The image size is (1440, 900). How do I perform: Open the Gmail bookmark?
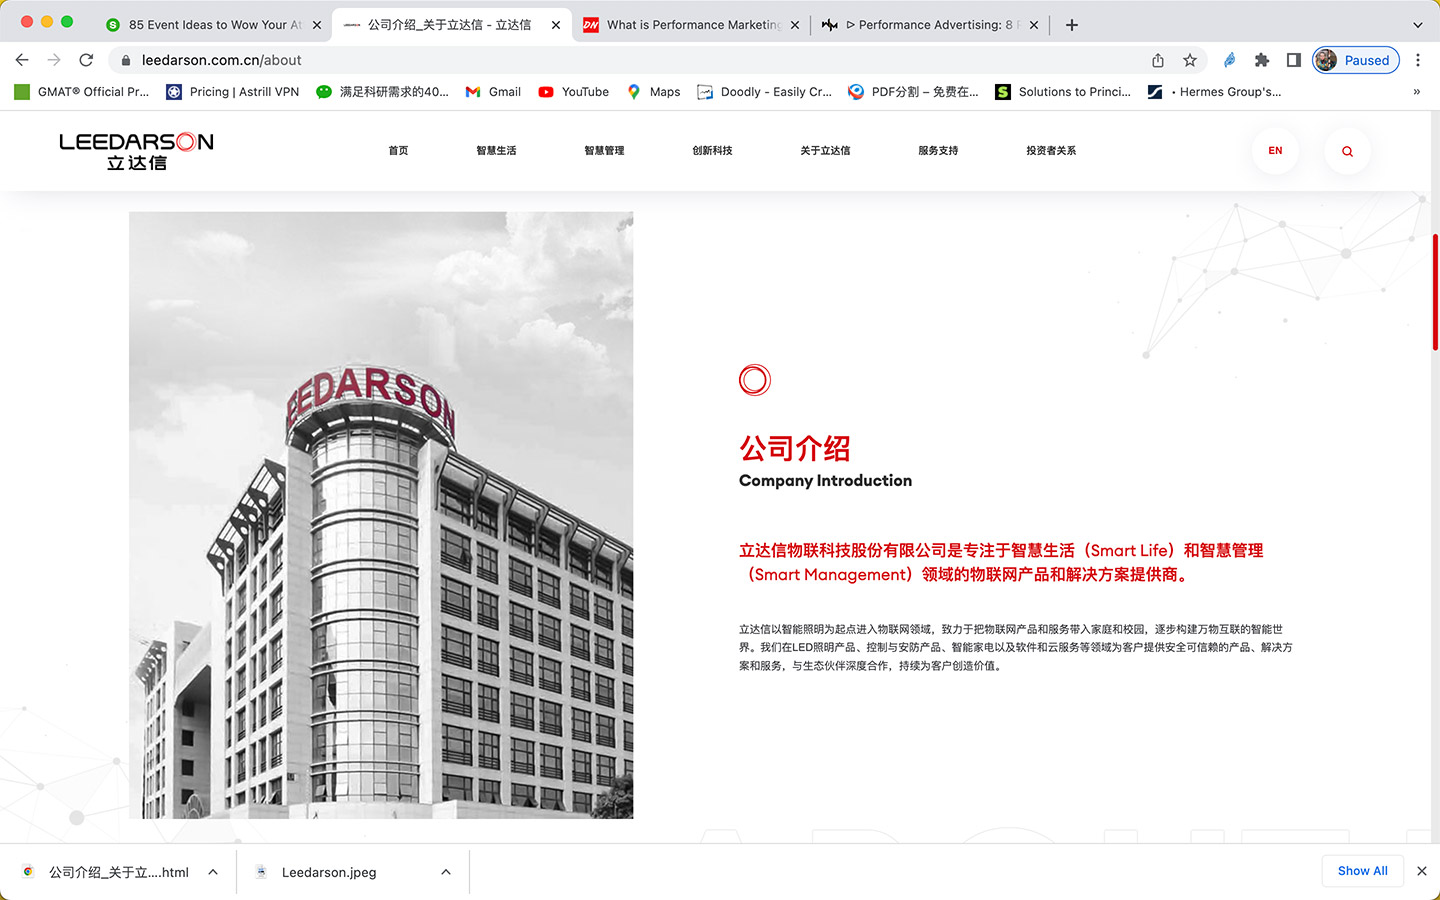(493, 92)
